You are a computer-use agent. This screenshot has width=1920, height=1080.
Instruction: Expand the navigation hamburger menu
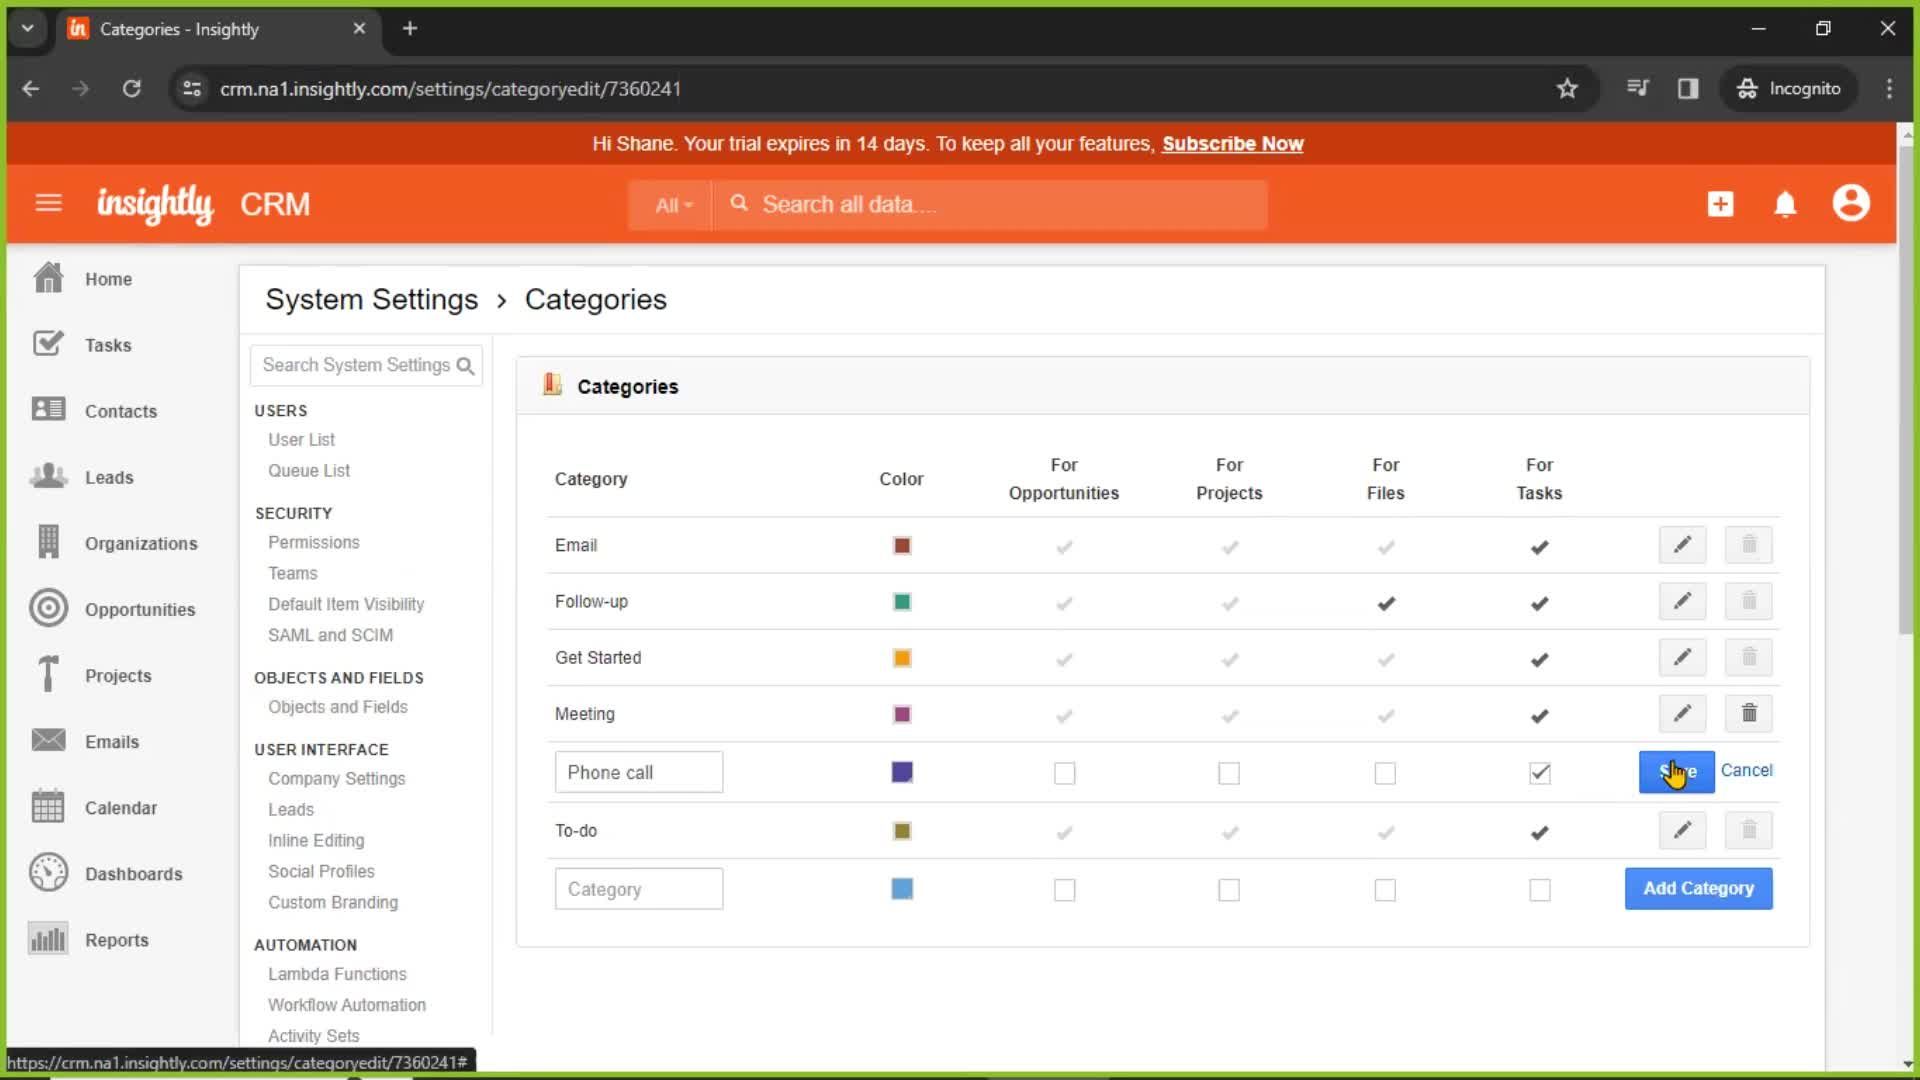point(47,204)
